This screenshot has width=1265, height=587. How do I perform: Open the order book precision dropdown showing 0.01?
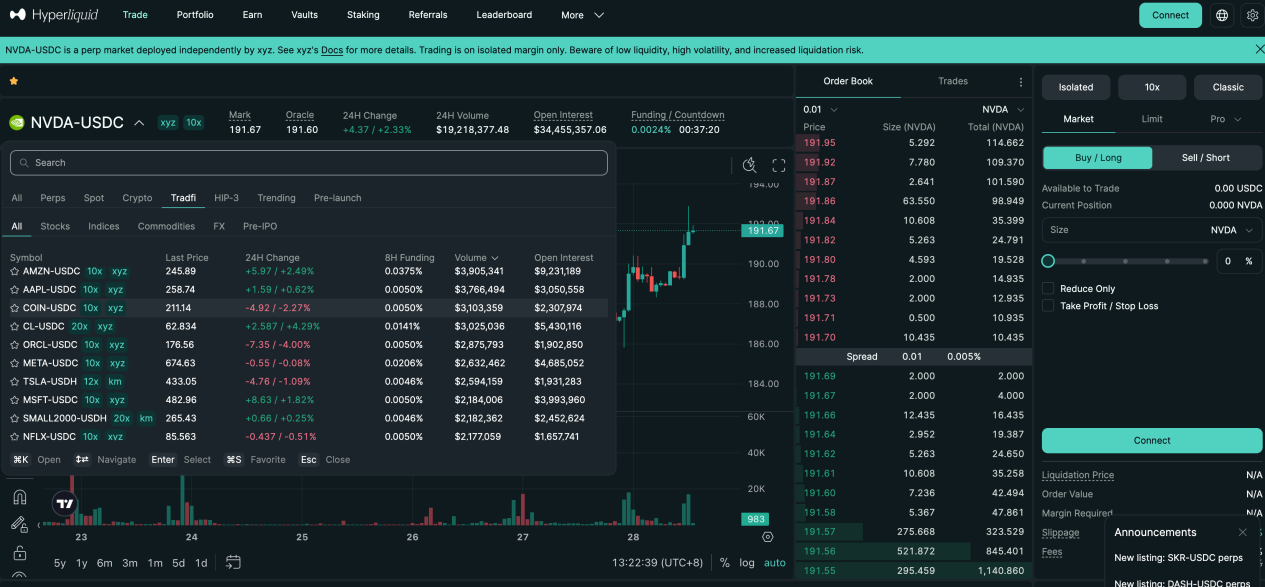[x=818, y=108]
